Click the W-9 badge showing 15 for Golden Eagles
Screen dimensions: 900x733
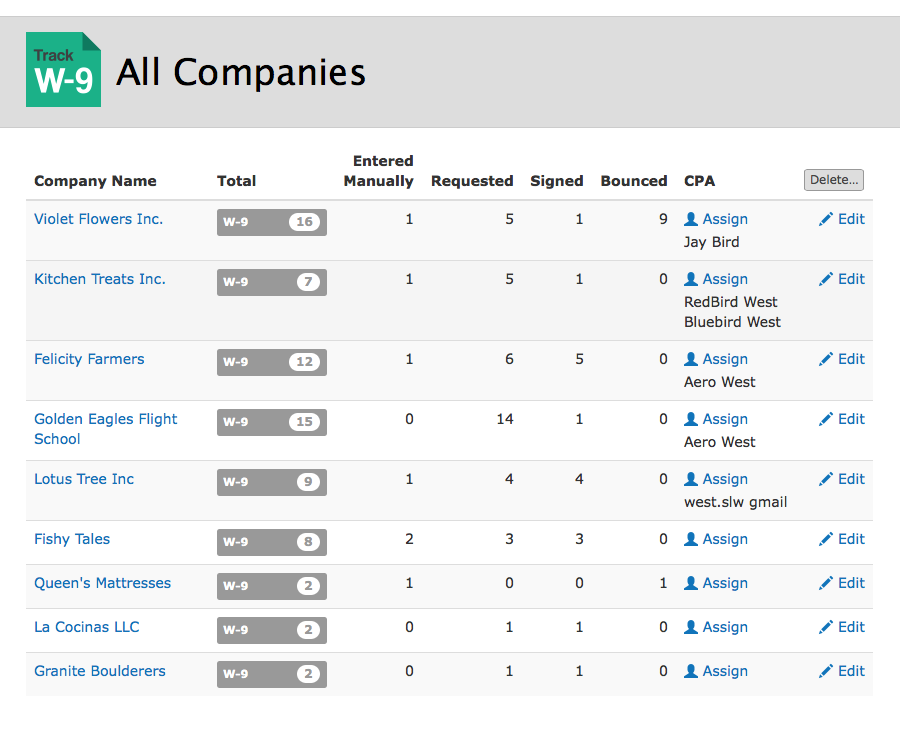point(271,422)
